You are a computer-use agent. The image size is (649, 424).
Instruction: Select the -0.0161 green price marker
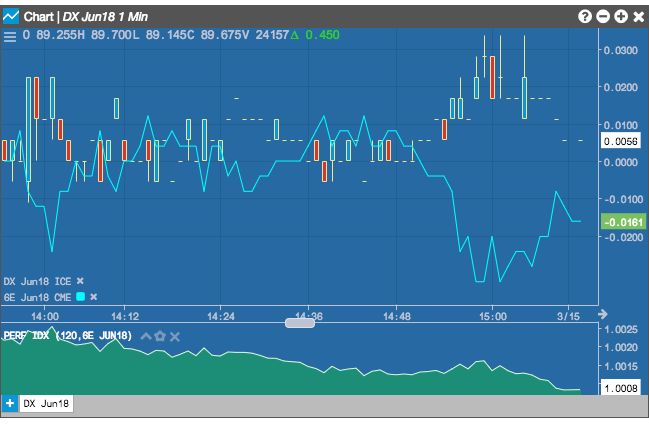(623, 222)
